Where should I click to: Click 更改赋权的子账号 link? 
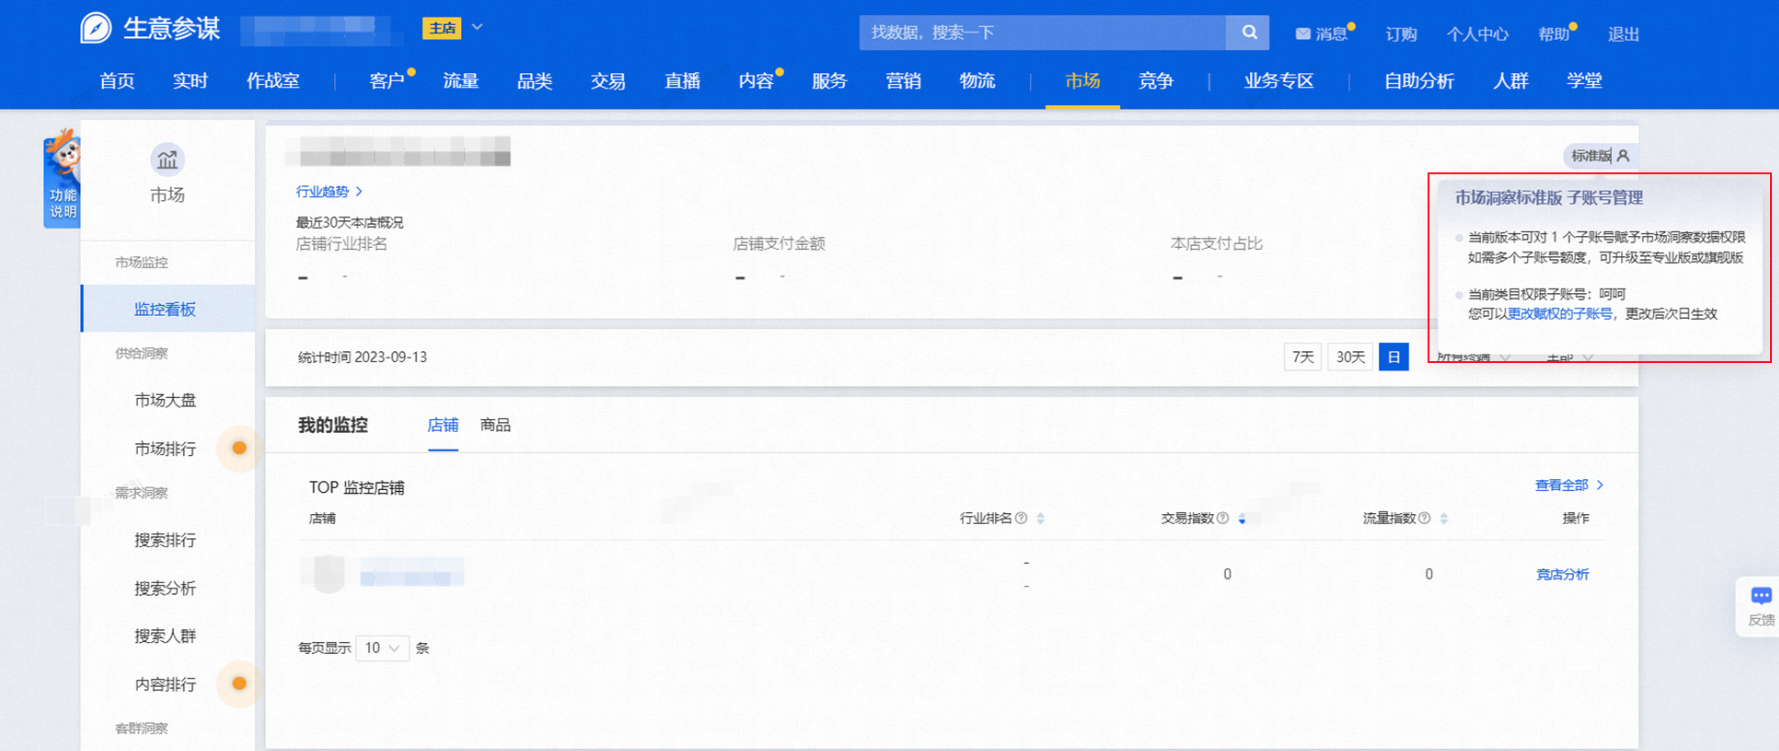1560,313
